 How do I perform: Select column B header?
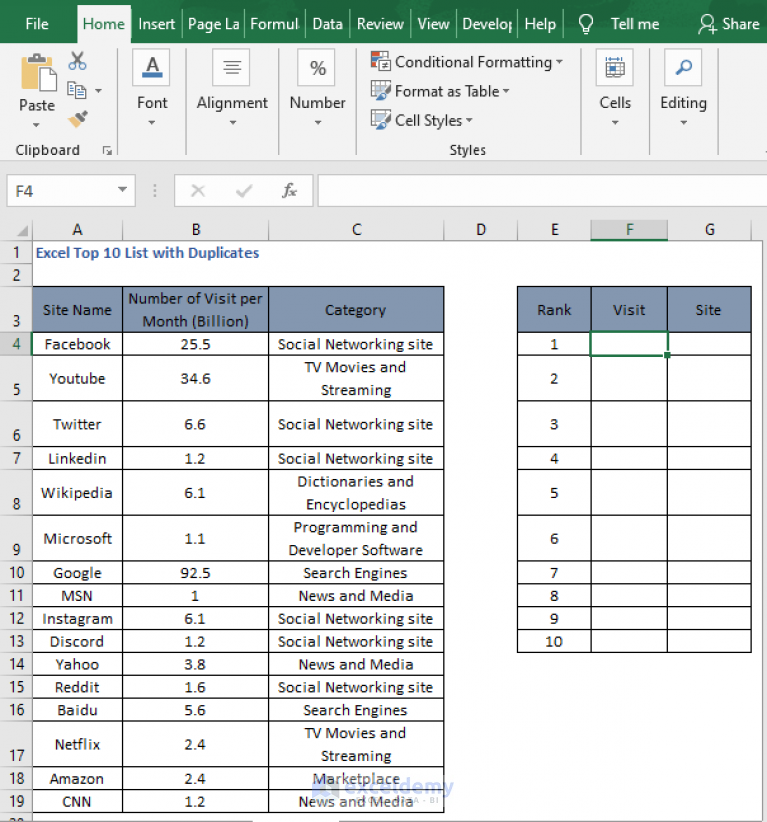(x=196, y=230)
